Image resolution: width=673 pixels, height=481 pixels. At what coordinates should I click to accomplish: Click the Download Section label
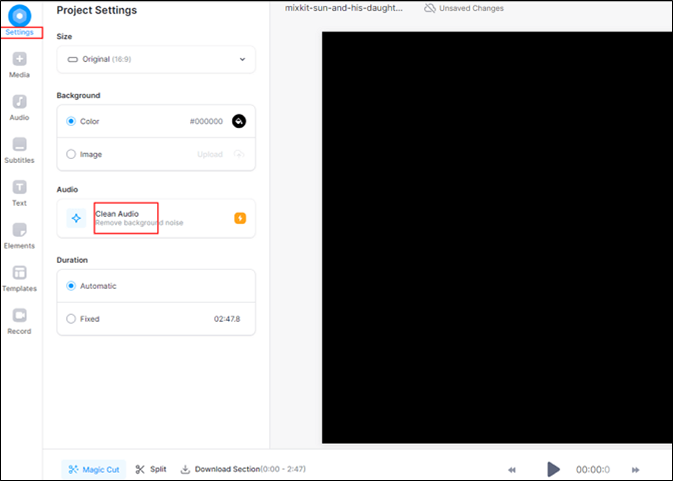click(x=227, y=469)
